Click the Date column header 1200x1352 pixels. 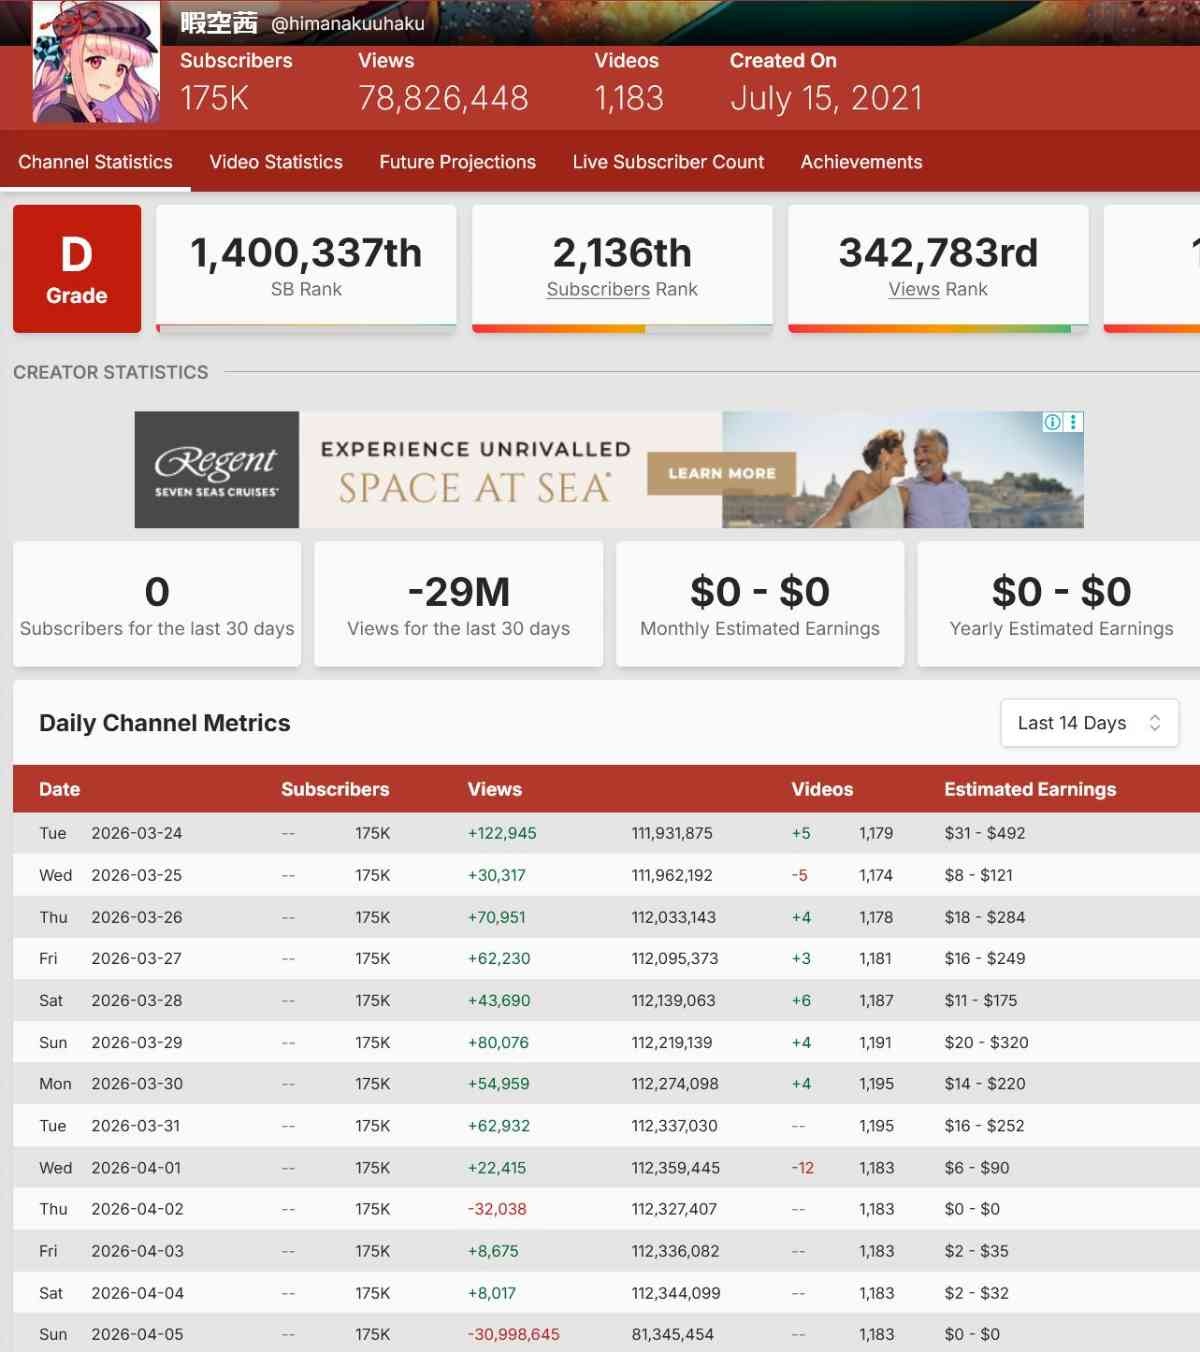tap(60, 789)
